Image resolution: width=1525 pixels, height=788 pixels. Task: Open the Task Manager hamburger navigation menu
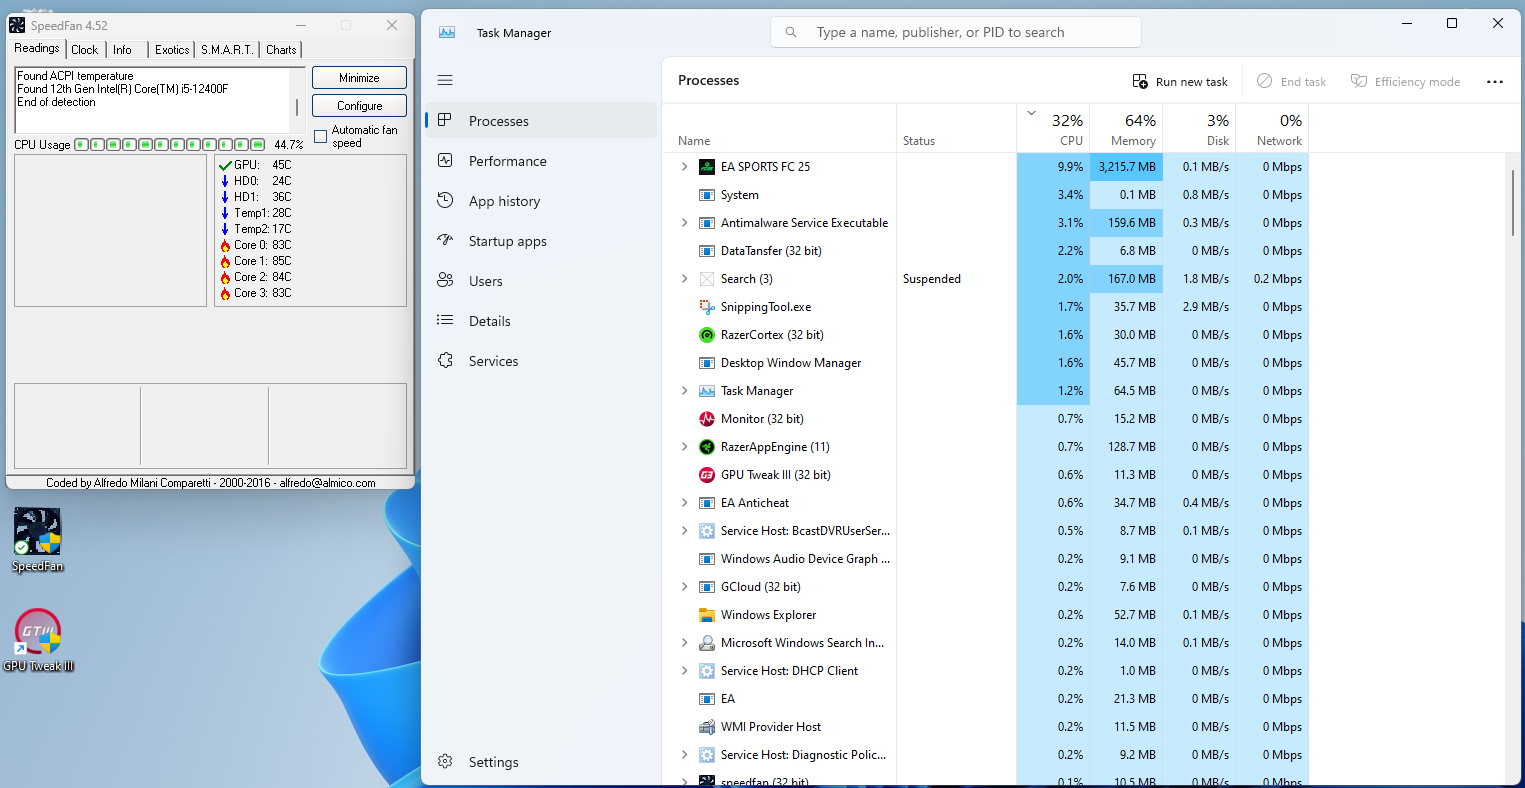[445, 80]
